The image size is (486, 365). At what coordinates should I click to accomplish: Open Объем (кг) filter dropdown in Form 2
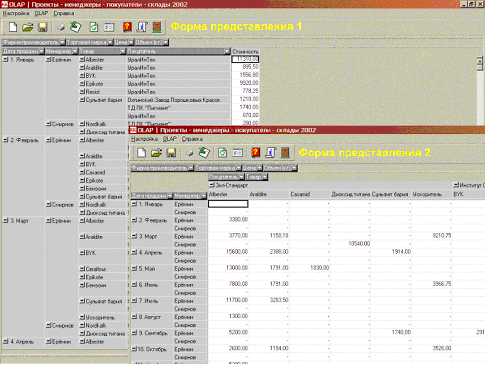[x=294, y=168]
